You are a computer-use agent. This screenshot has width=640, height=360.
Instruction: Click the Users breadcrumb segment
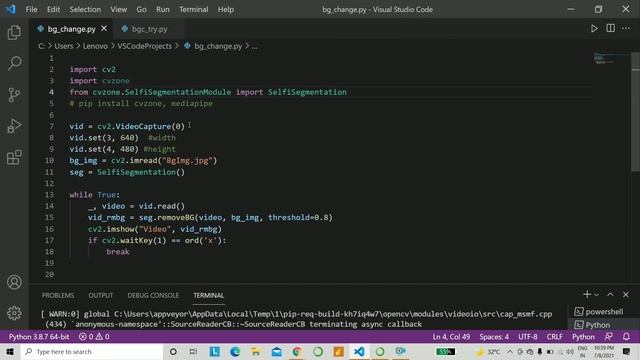(64, 46)
